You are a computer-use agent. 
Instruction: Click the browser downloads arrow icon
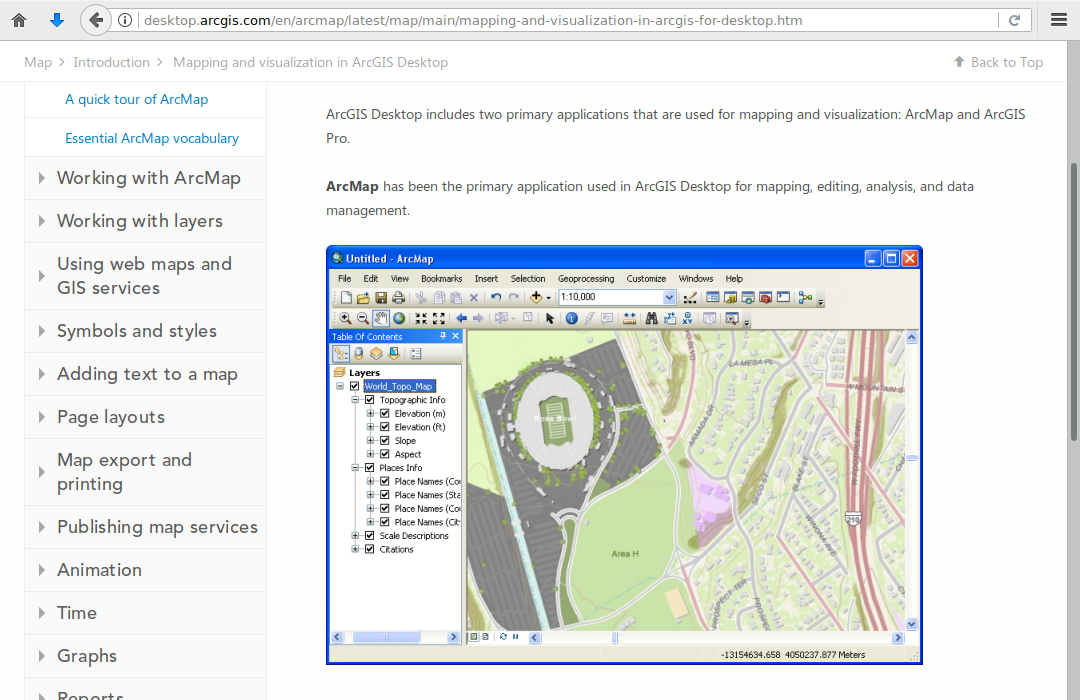pos(57,20)
